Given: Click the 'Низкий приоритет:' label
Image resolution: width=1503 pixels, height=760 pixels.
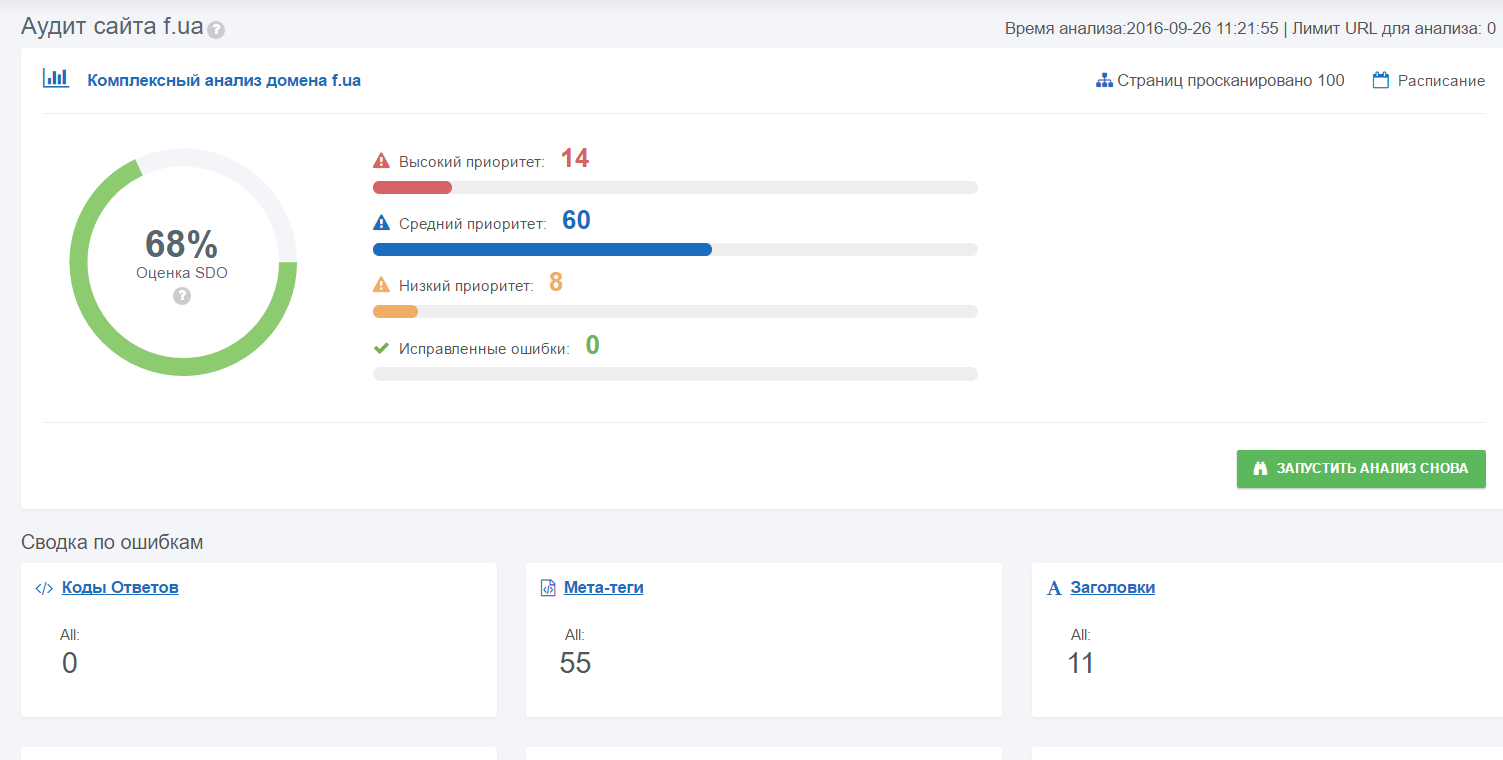Looking at the screenshot, I should 466,285.
